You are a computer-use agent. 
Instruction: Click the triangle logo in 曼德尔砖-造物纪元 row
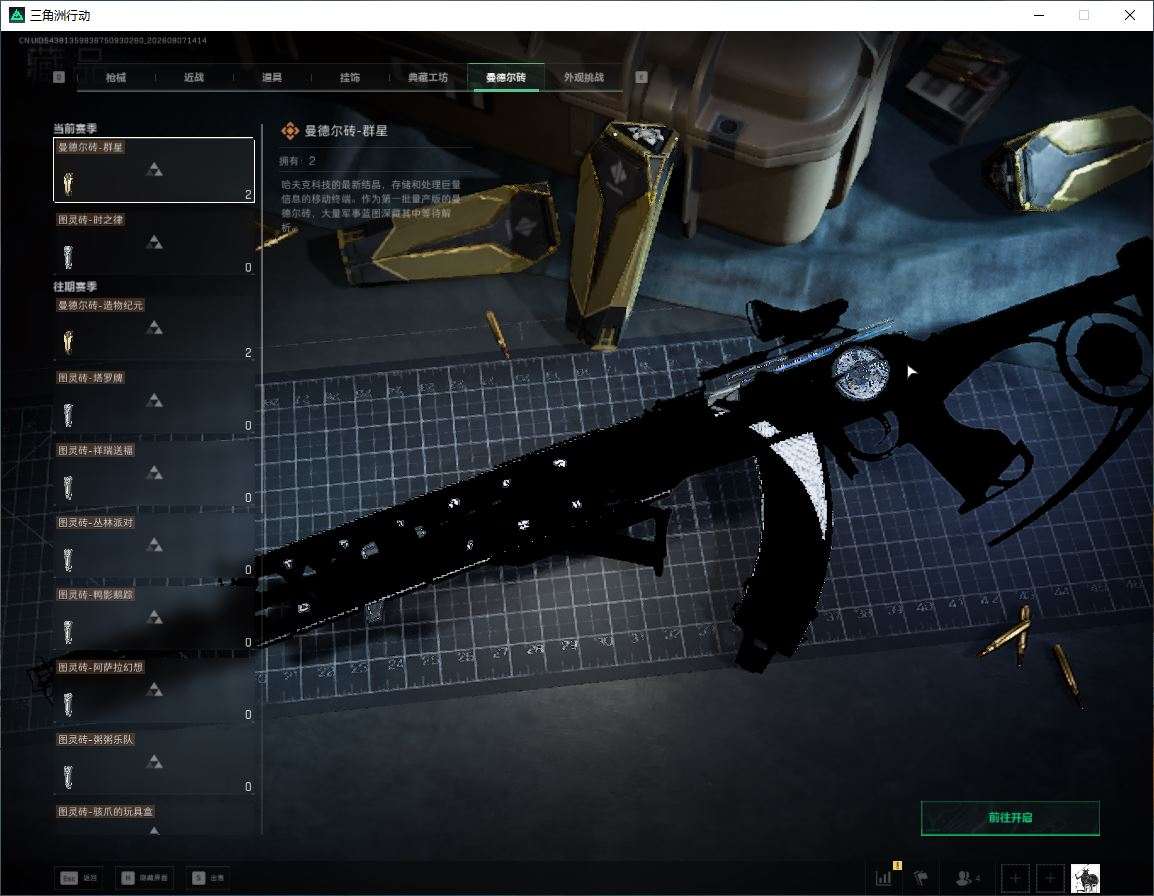[154, 327]
